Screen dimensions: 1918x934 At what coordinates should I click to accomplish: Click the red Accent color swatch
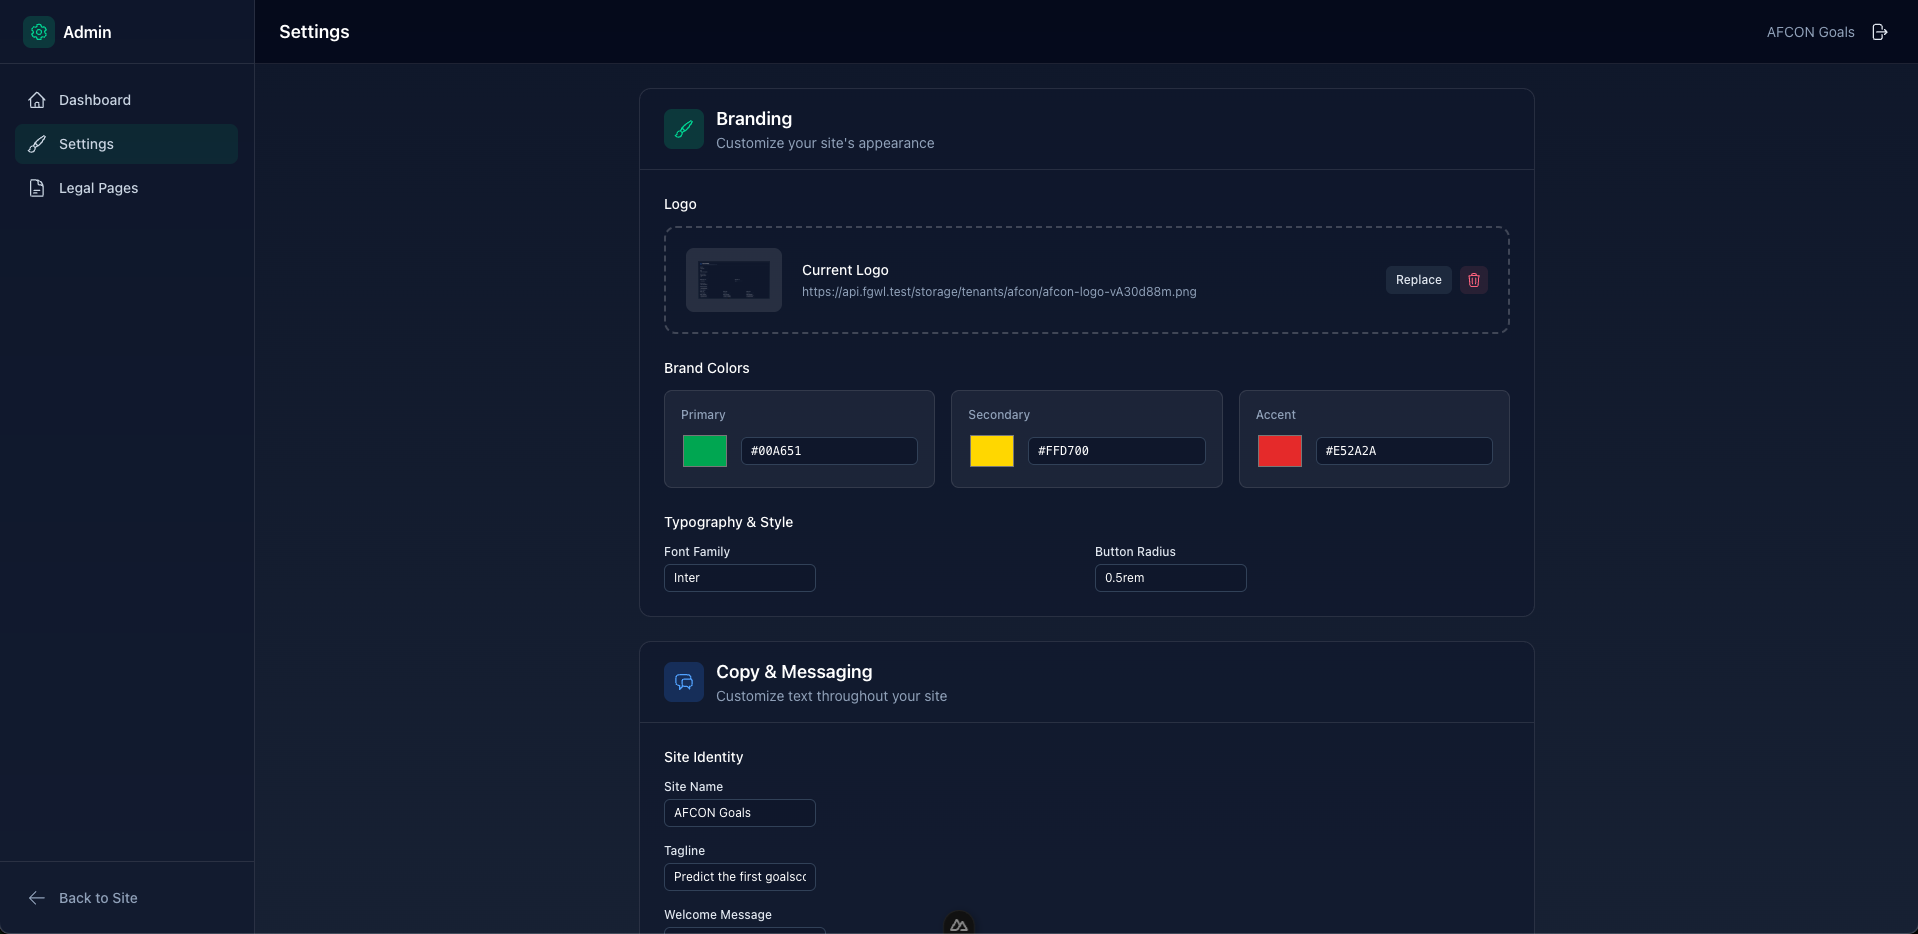pyautogui.click(x=1280, y=451)
